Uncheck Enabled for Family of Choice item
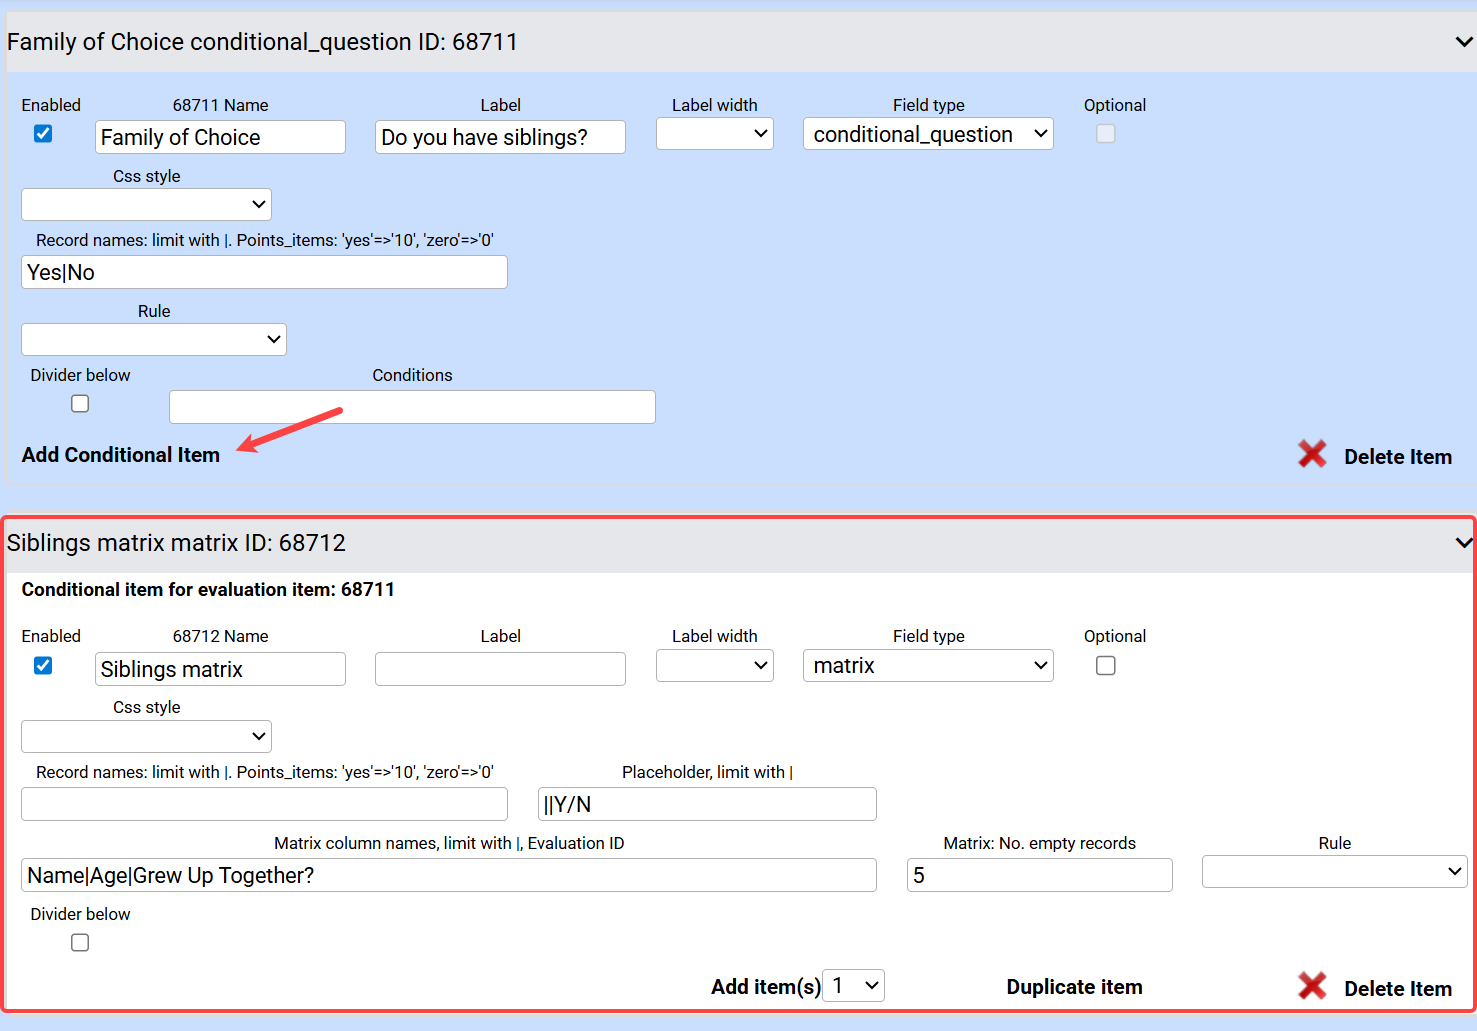The width and height of the screenshot is (1477, 1031). pos(43,134)
